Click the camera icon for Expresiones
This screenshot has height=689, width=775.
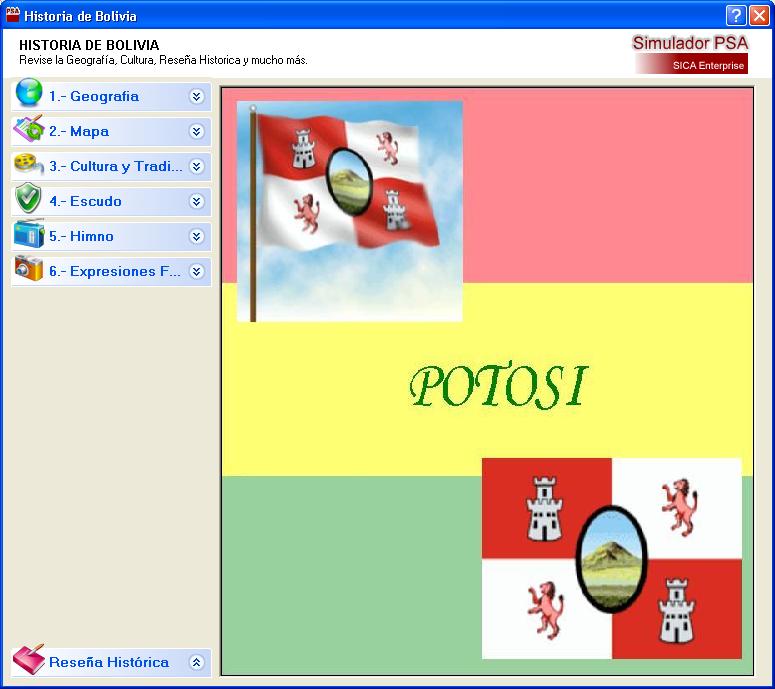(28, 270)
